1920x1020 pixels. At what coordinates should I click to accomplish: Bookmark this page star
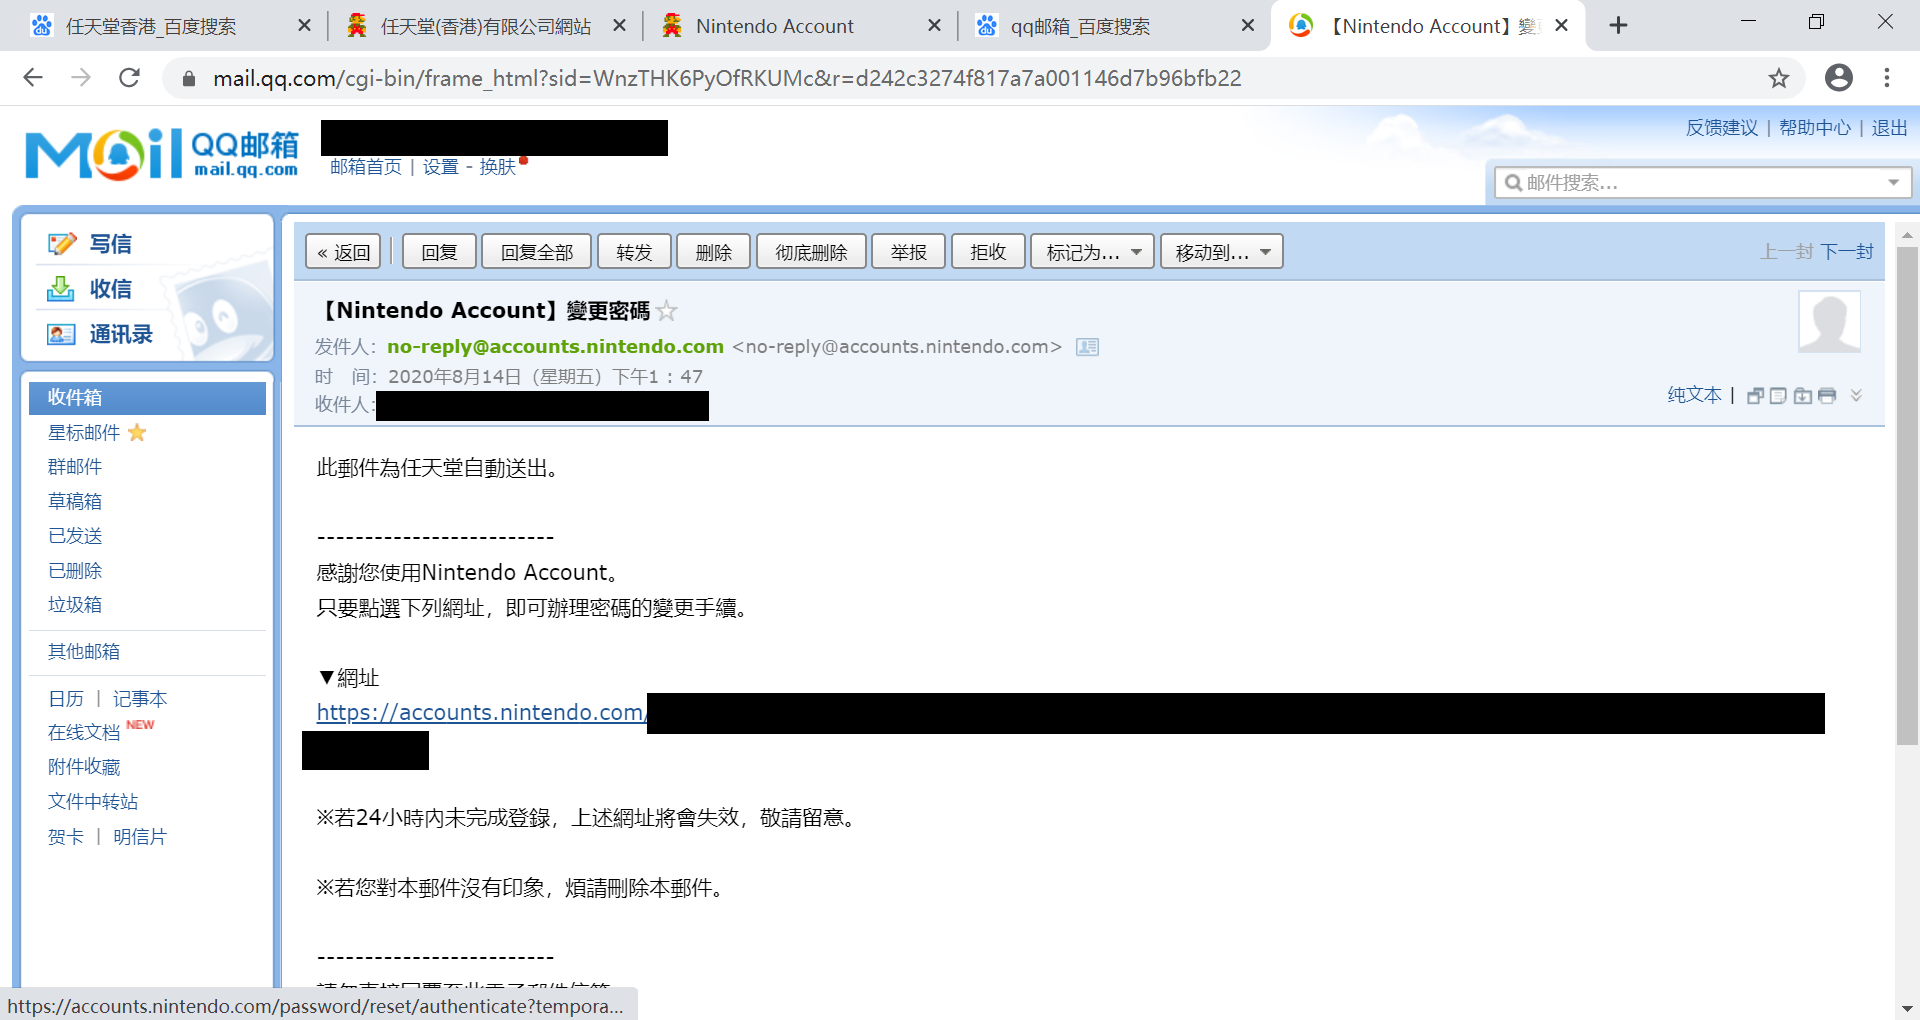(1778, 78)
